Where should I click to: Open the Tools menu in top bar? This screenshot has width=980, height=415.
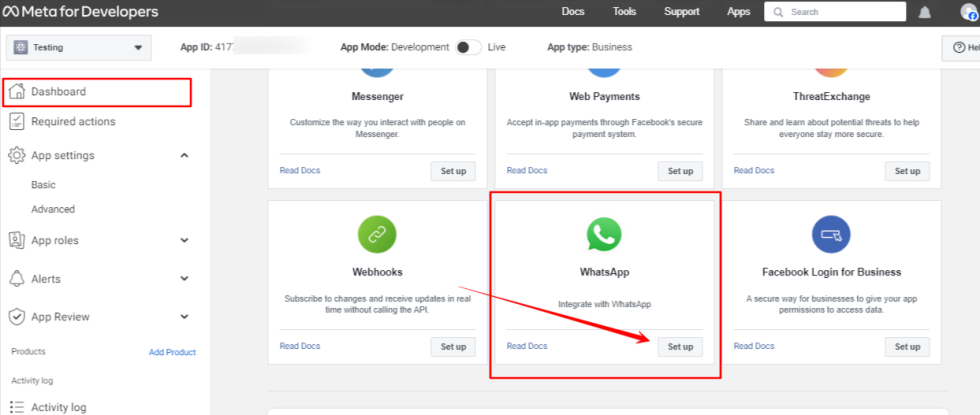click(624, 12)
